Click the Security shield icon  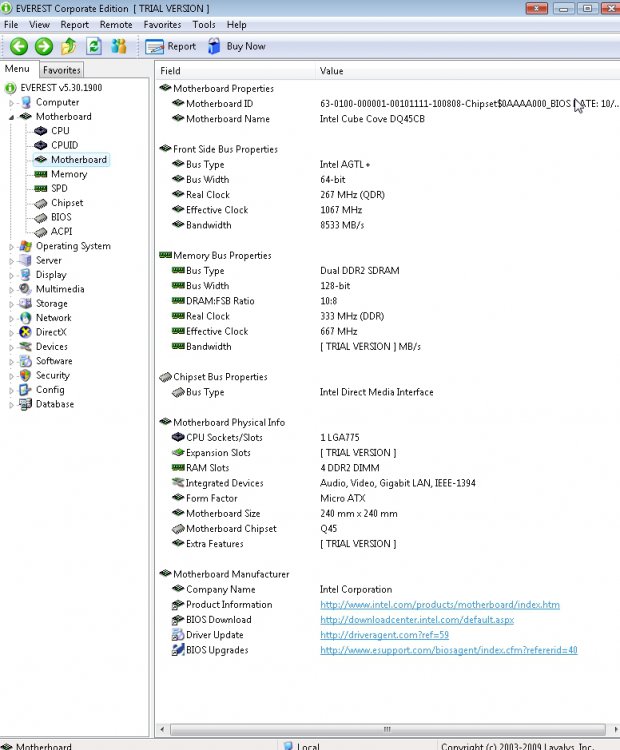point(26,375)
